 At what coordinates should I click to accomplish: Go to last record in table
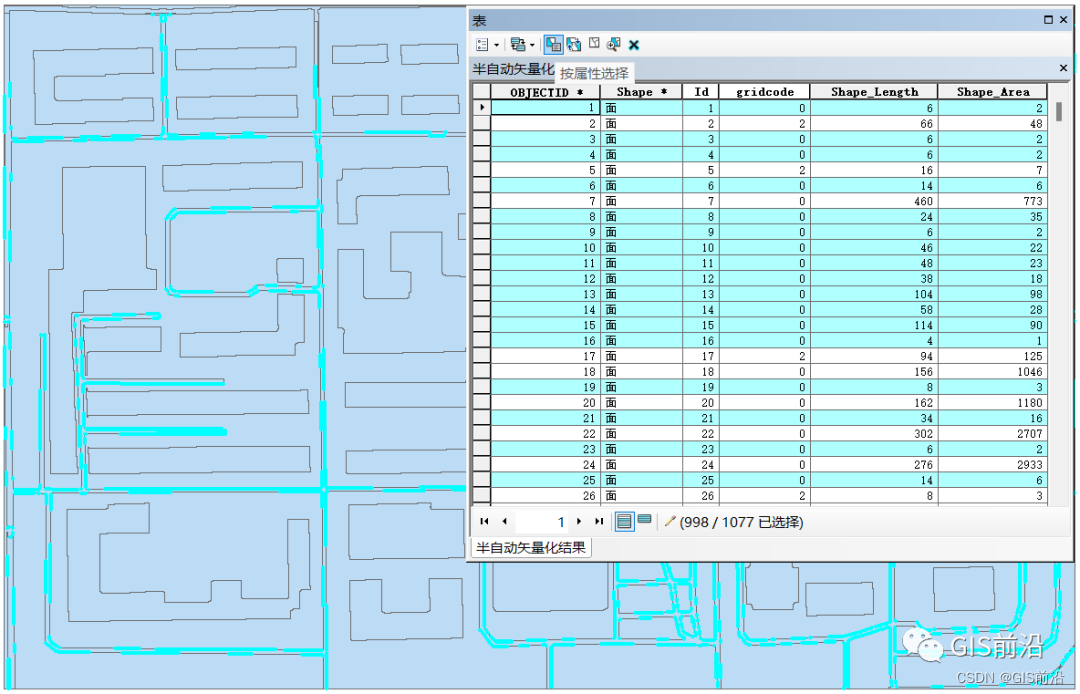click(x=599, y=521)
